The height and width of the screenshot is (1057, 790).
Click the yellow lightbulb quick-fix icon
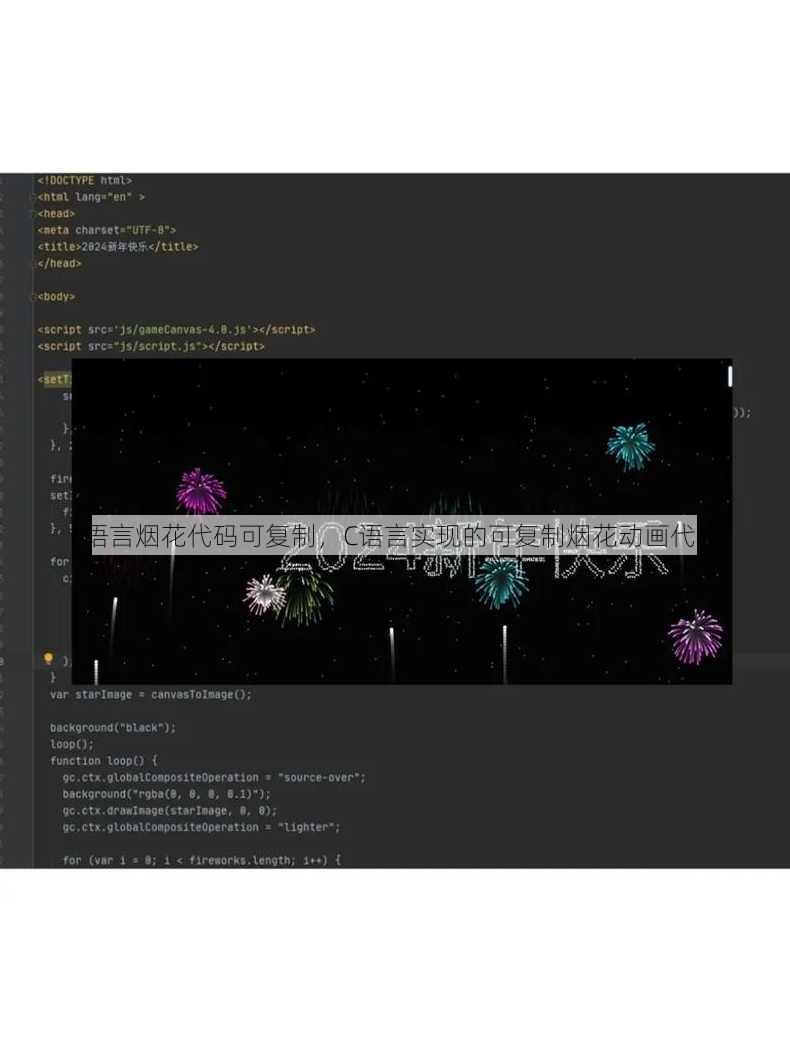(x=48, y=659)
